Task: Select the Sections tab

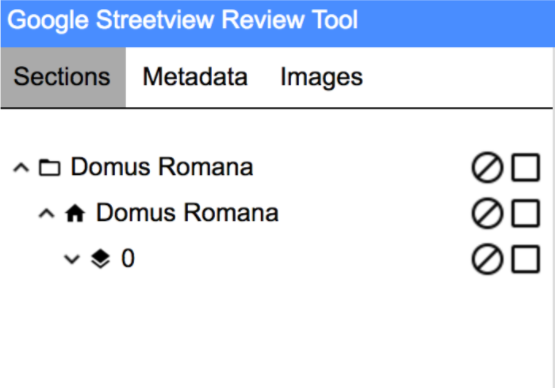Action: click(63, 77)
